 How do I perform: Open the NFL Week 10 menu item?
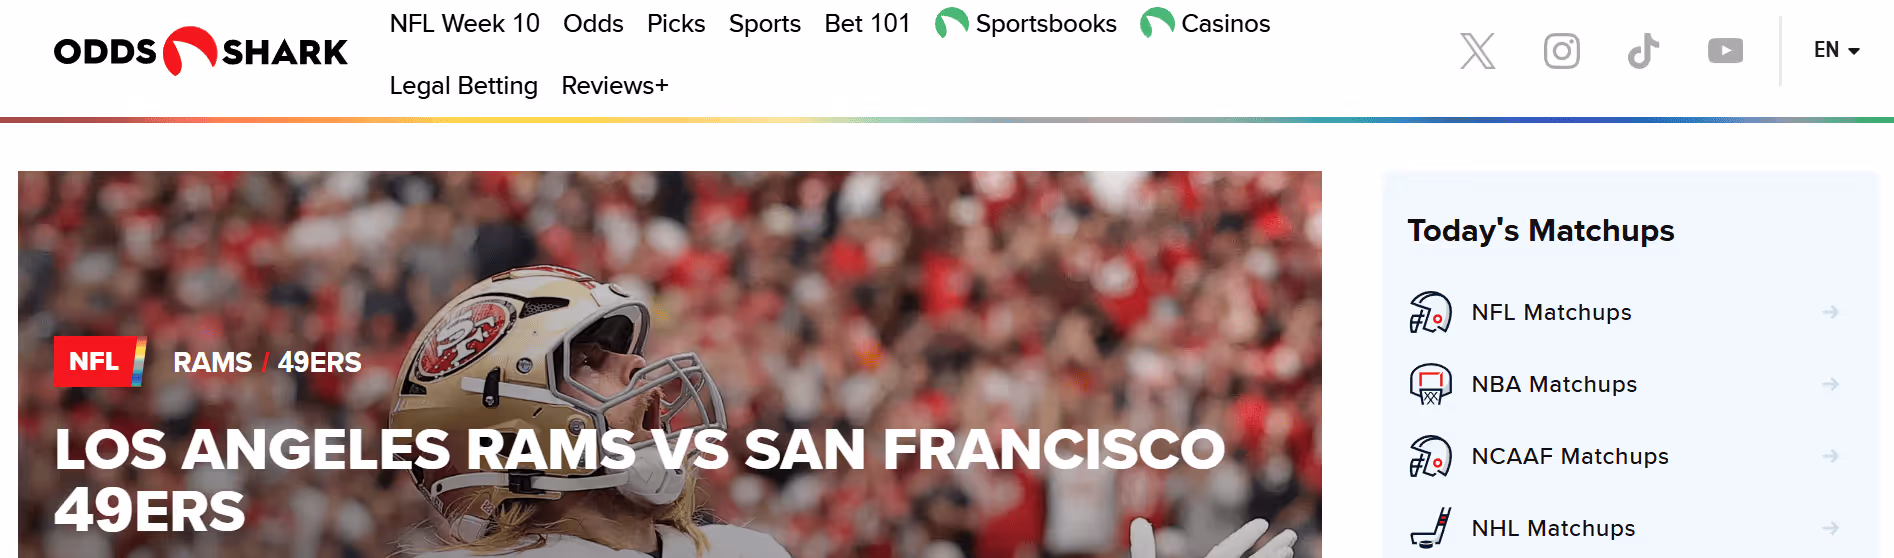(x=464, y=23)
